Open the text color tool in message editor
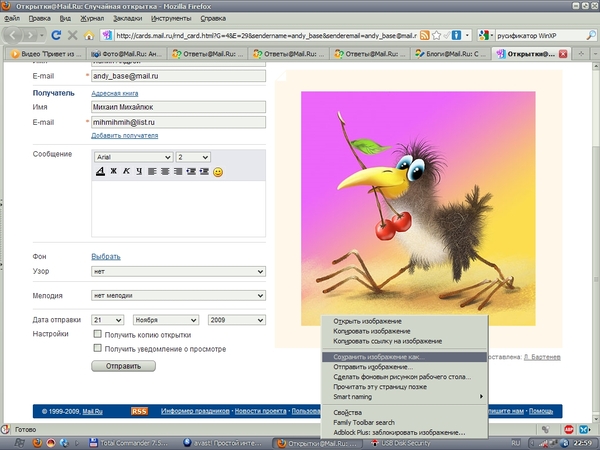600x450 pixels. 100,171
